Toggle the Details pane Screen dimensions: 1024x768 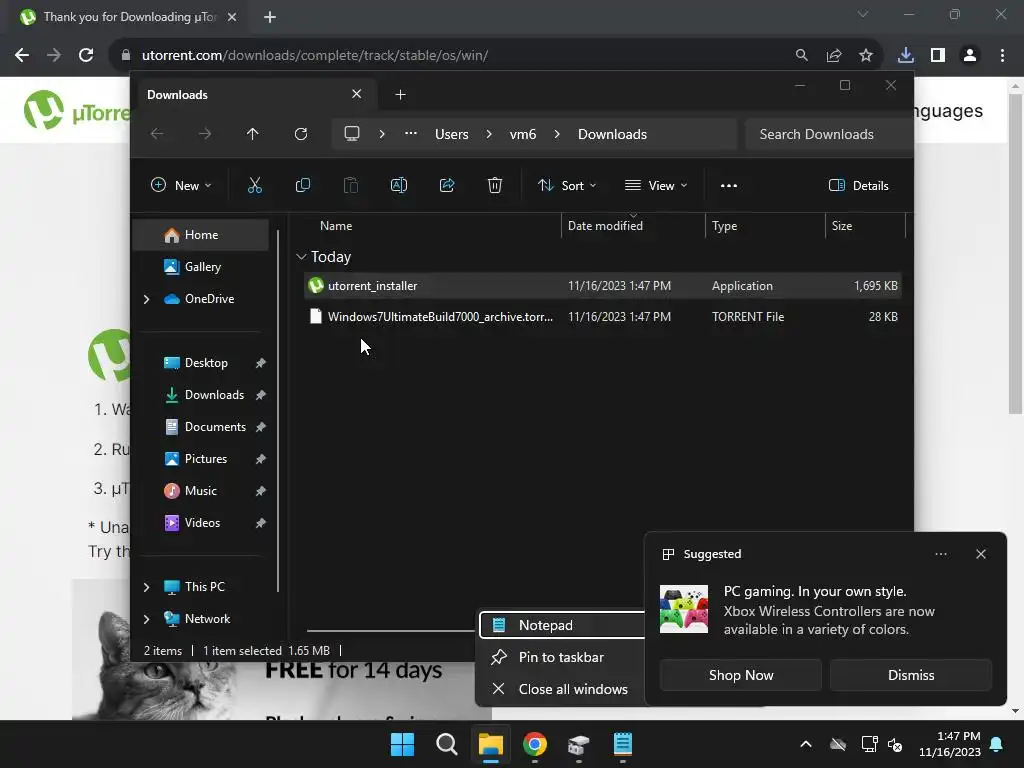tap(858, 185)
